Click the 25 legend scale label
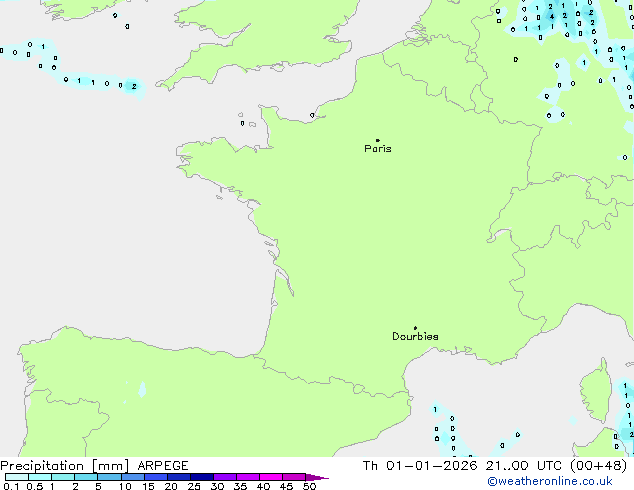 pyautogui.click(x=194, y=486)
